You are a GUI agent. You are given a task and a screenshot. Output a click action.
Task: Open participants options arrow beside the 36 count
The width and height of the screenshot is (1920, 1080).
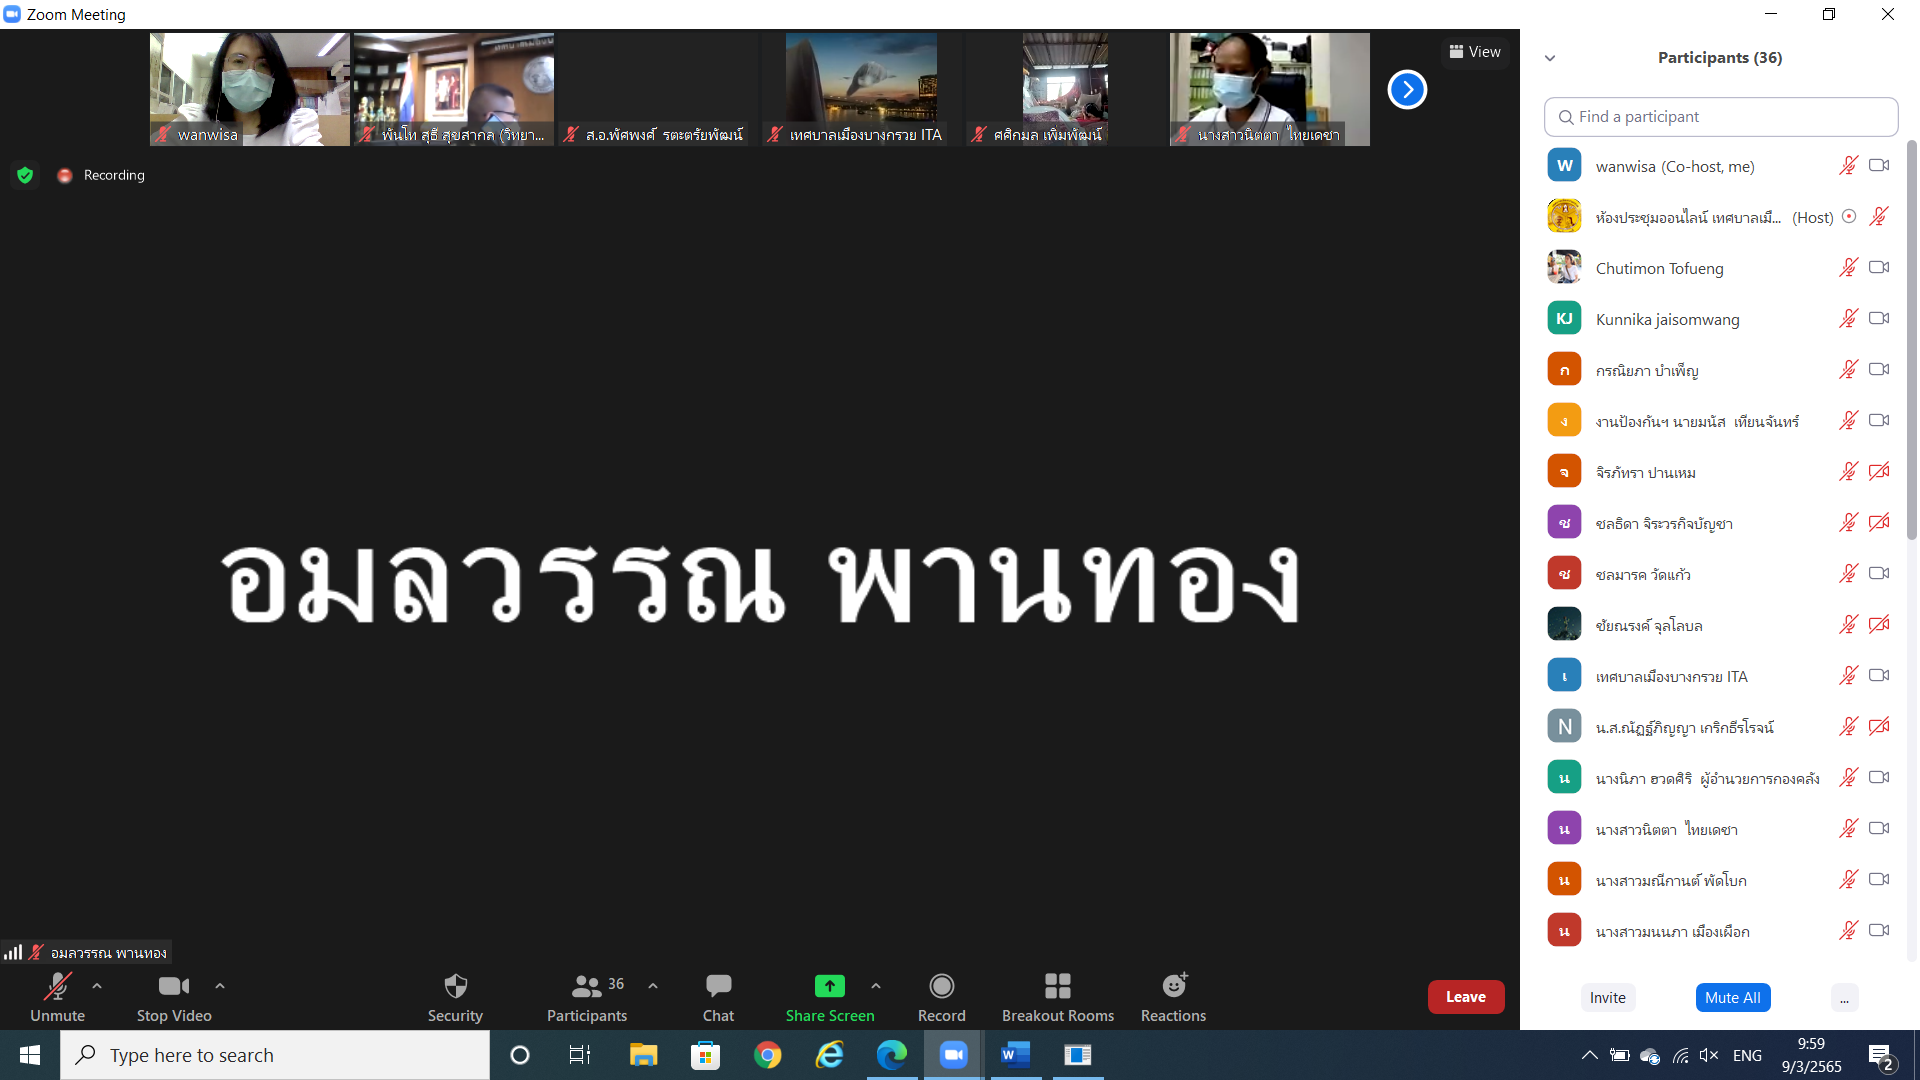point(653,986)
